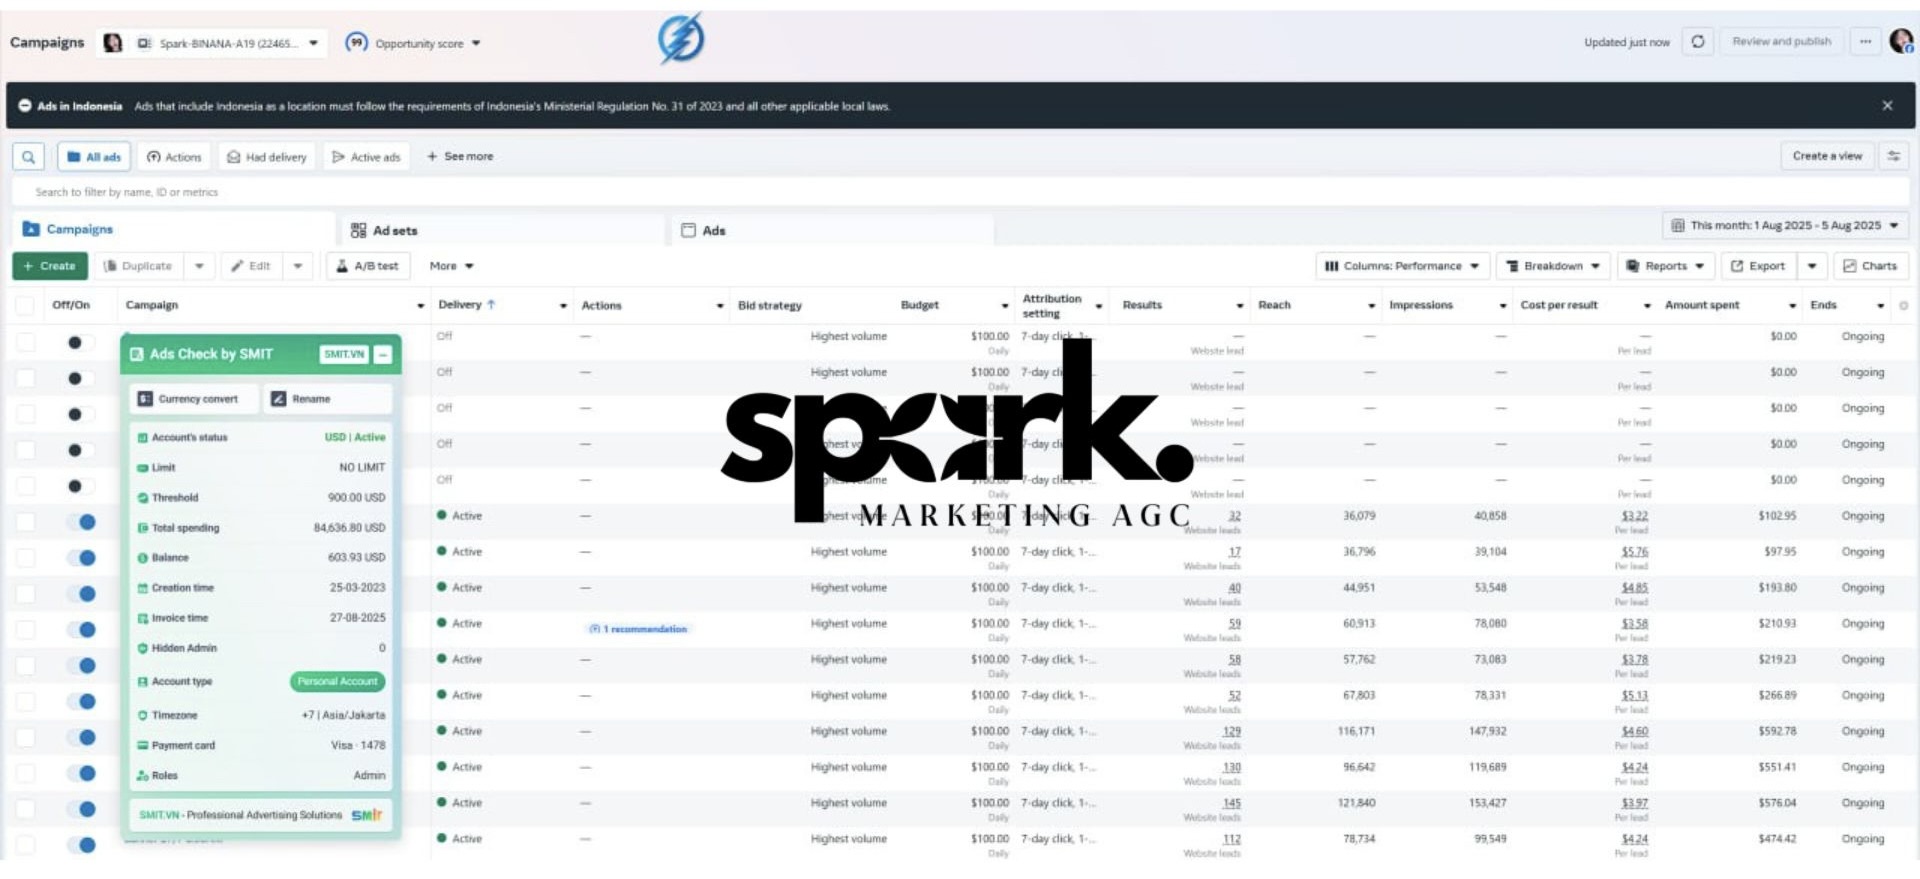Image resolution: width=1920 pixels, height=879 pixels.
Task: Open the view customization sliders icon
Action: [1893, 156]
